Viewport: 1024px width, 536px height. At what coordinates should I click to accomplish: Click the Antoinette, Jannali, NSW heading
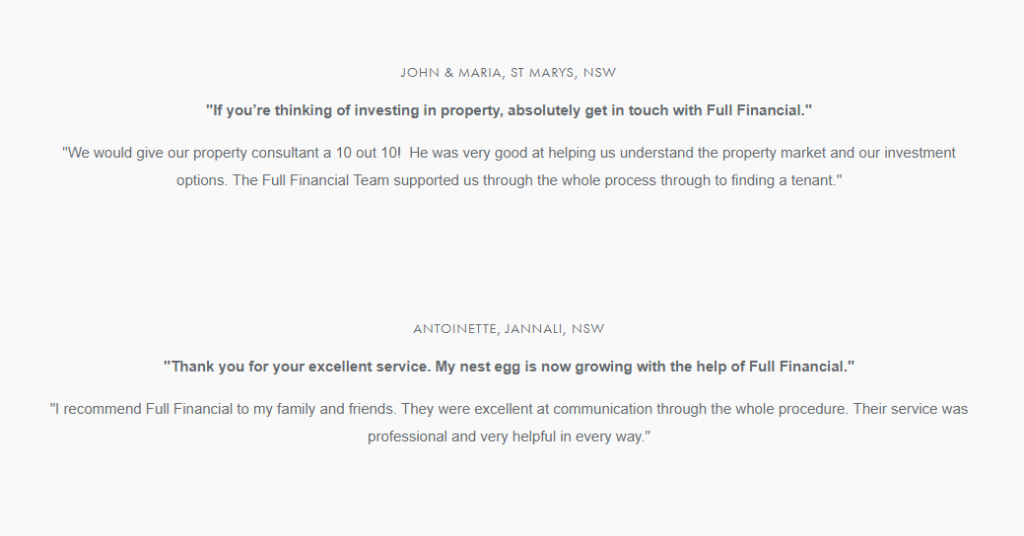508,328
